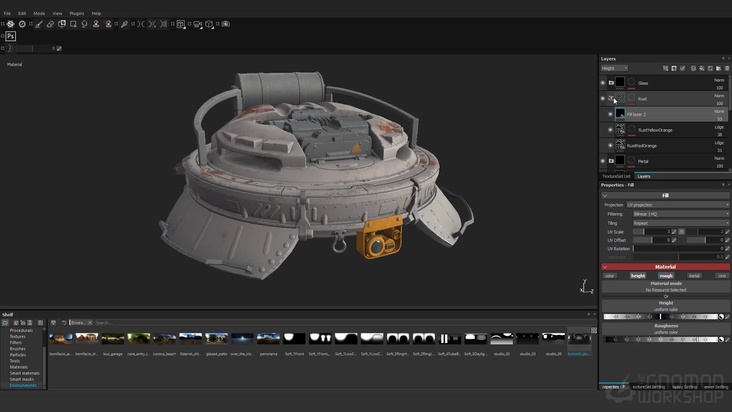Click the add mask icon in Layers

[x=674, y=68]
